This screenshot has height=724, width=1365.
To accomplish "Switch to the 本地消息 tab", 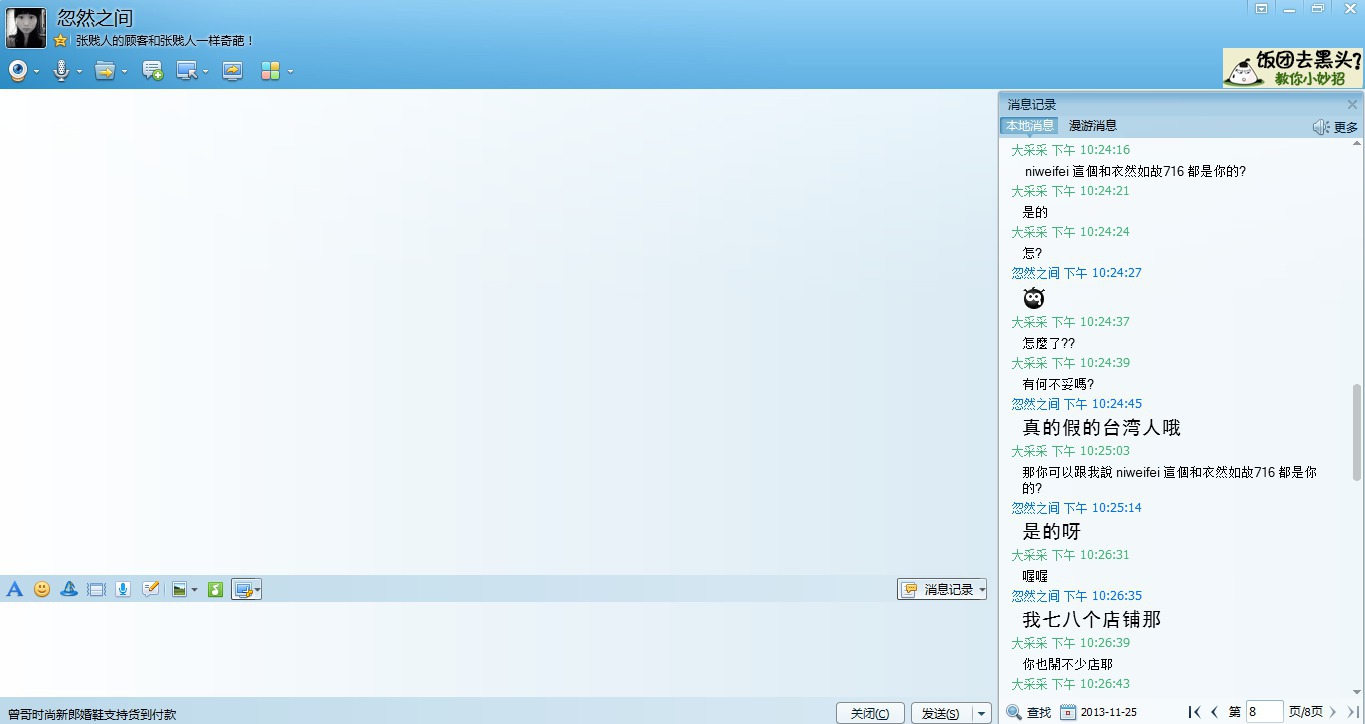I will tap(1029, 126).
